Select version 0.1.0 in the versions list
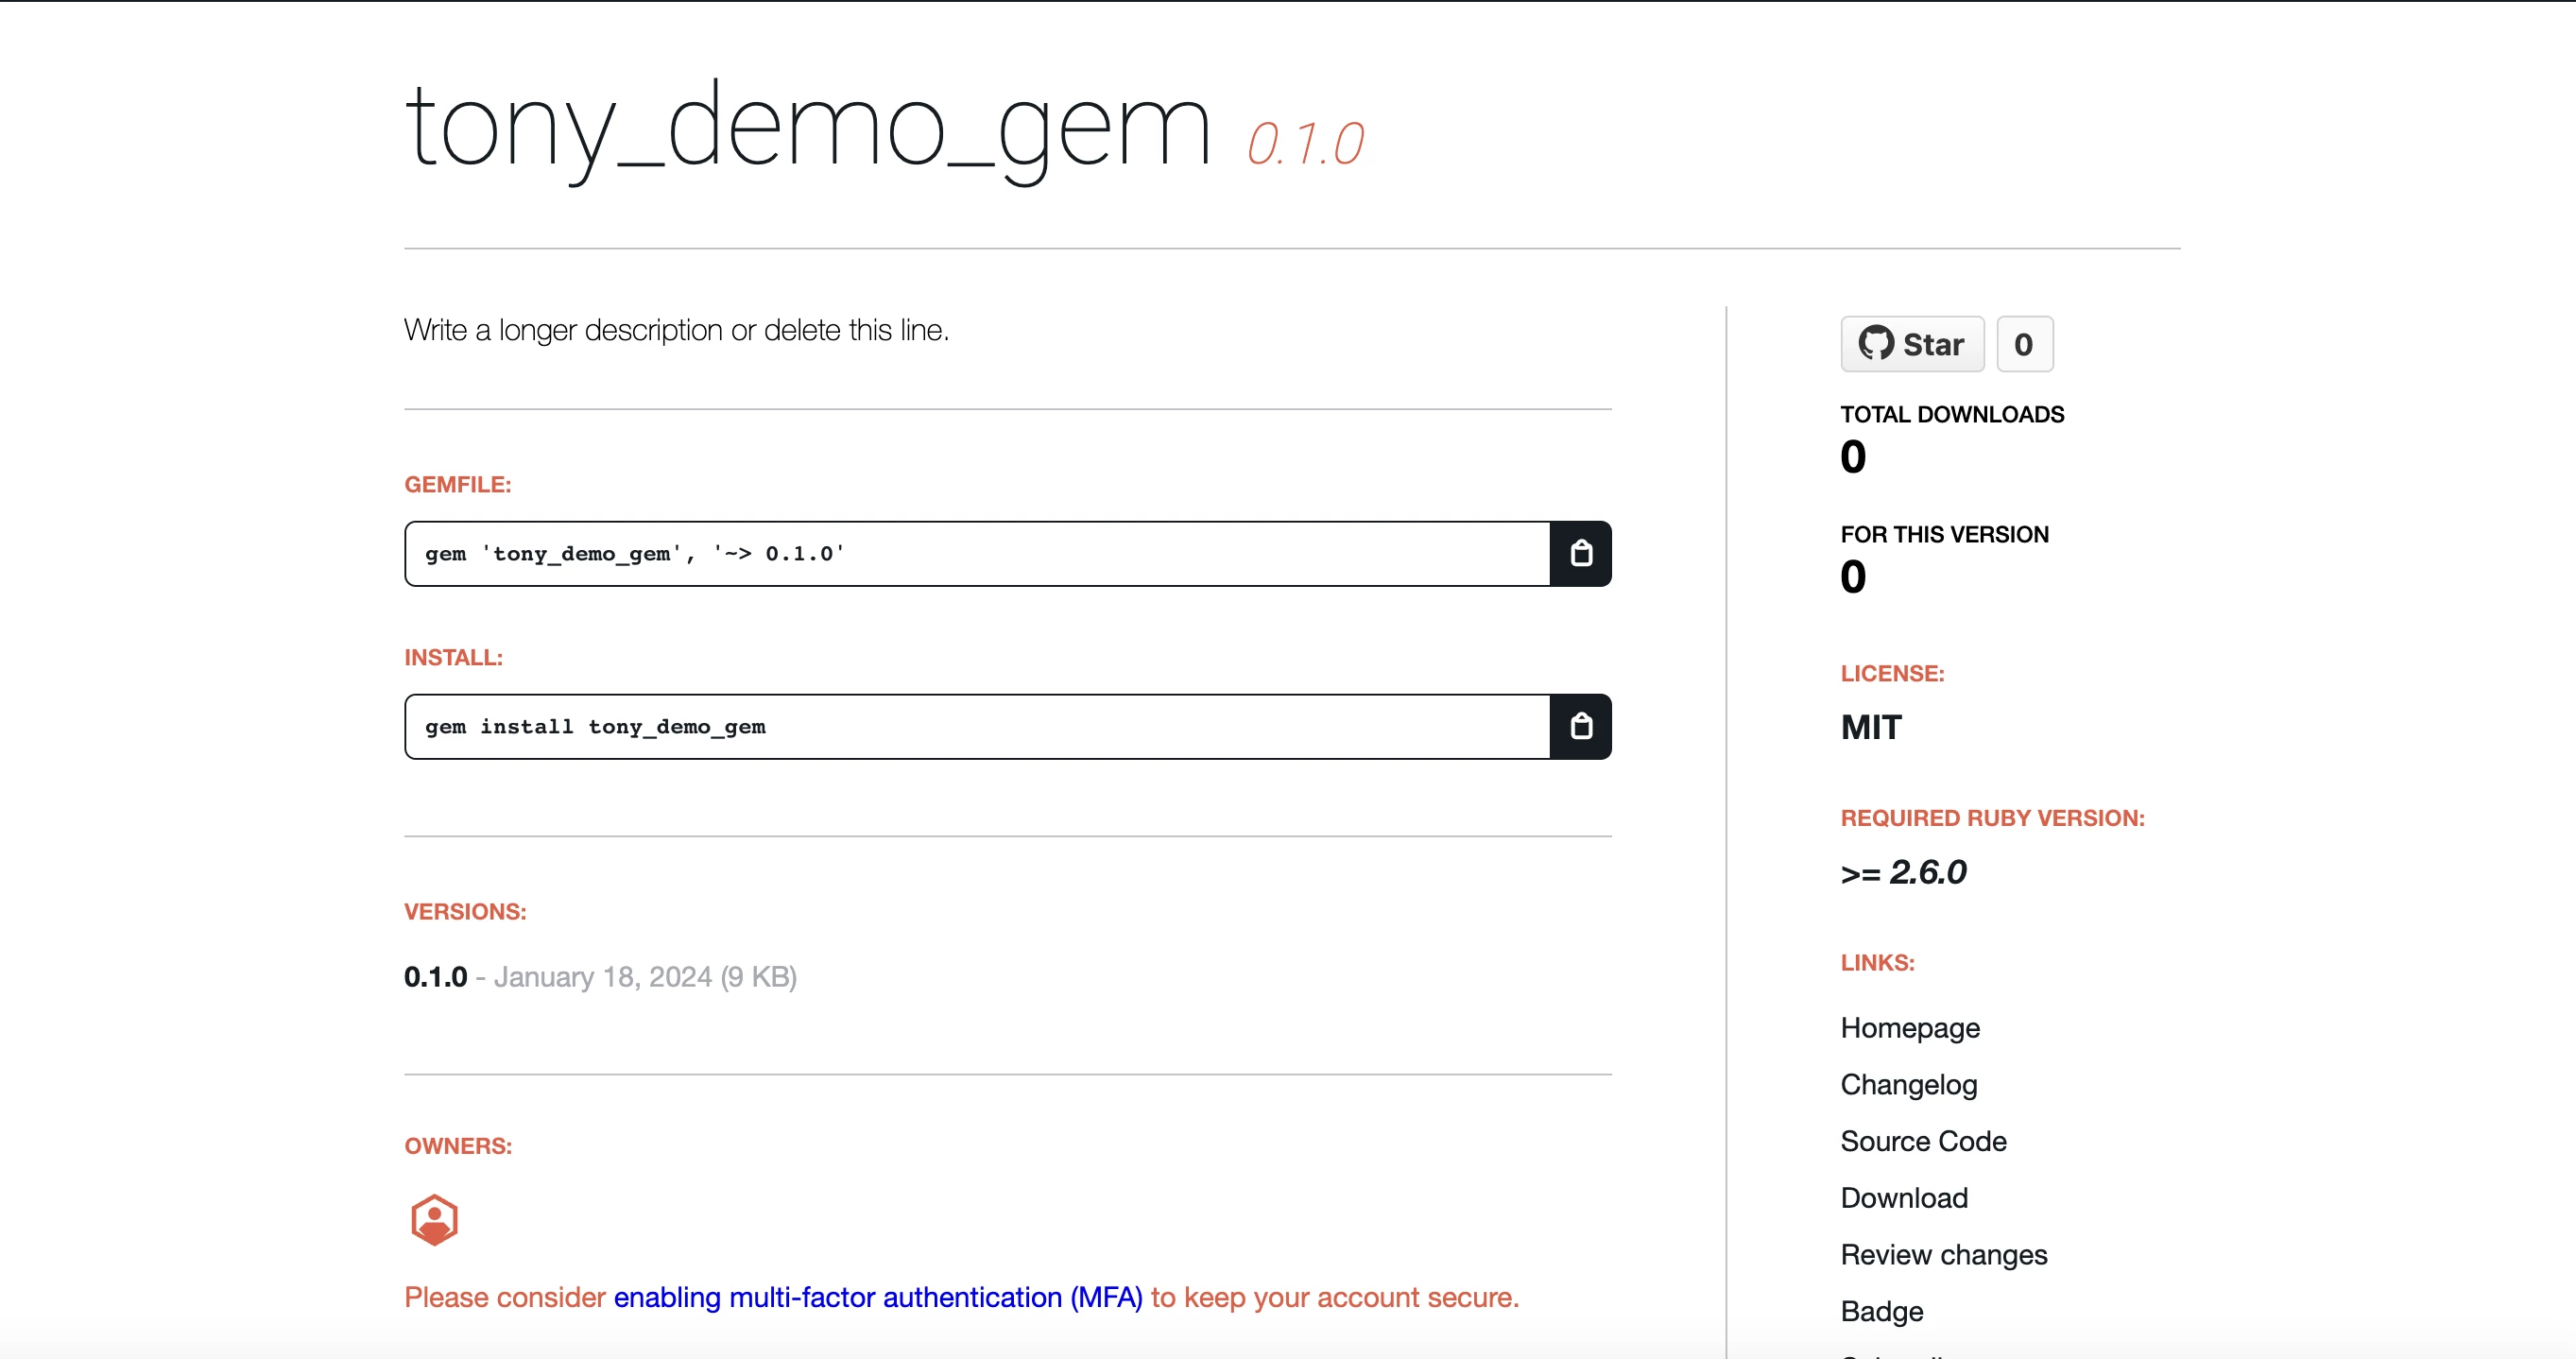 click(x=434, y=977)
